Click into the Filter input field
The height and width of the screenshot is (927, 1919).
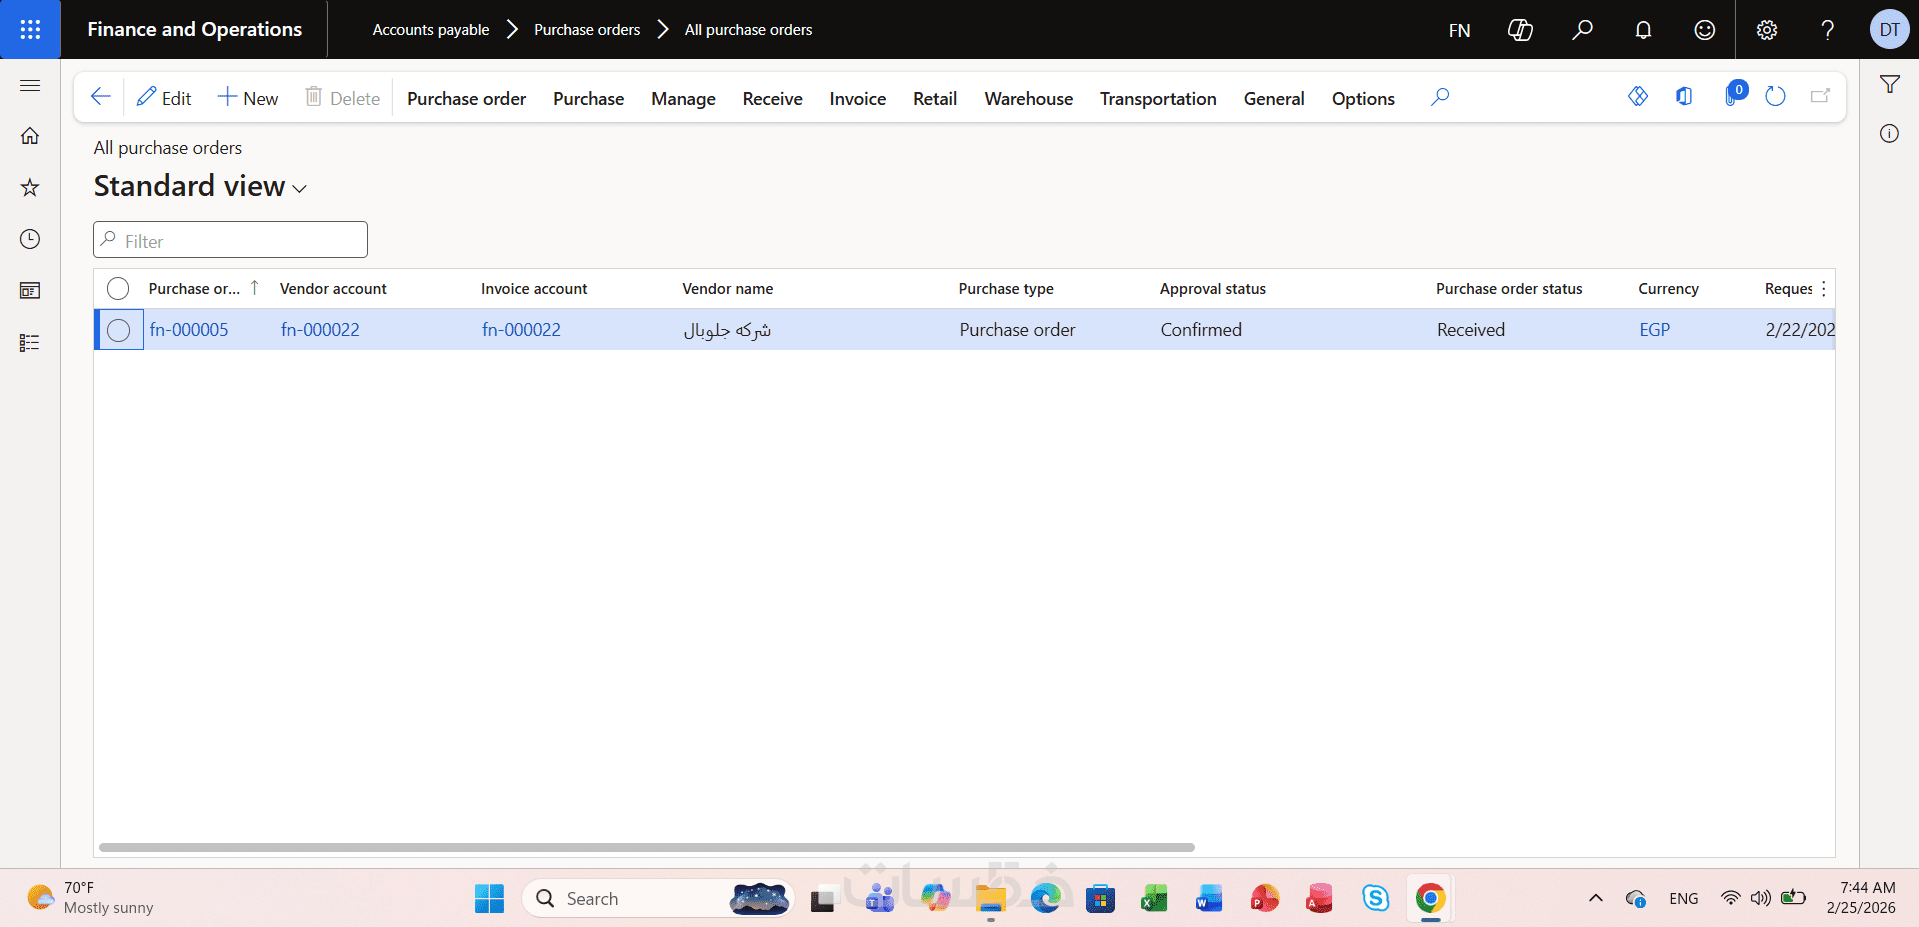point(230,240)
